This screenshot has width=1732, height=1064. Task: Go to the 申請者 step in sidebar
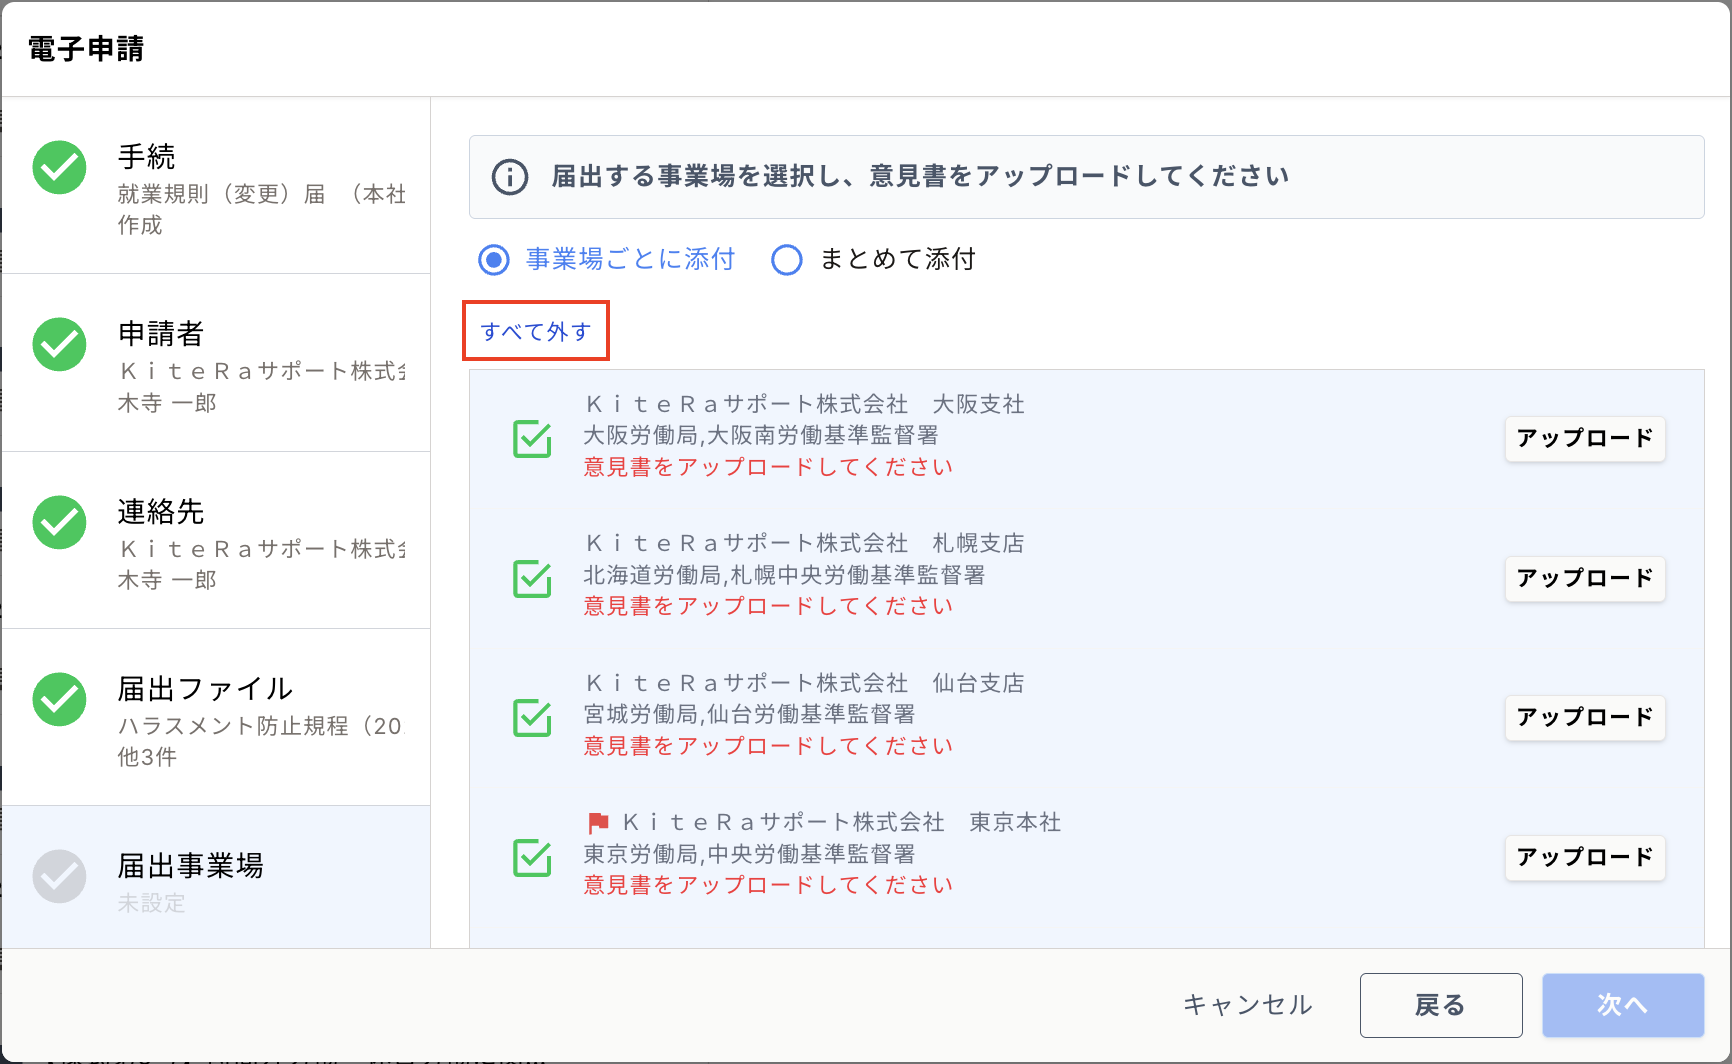(x=216, y=363)
